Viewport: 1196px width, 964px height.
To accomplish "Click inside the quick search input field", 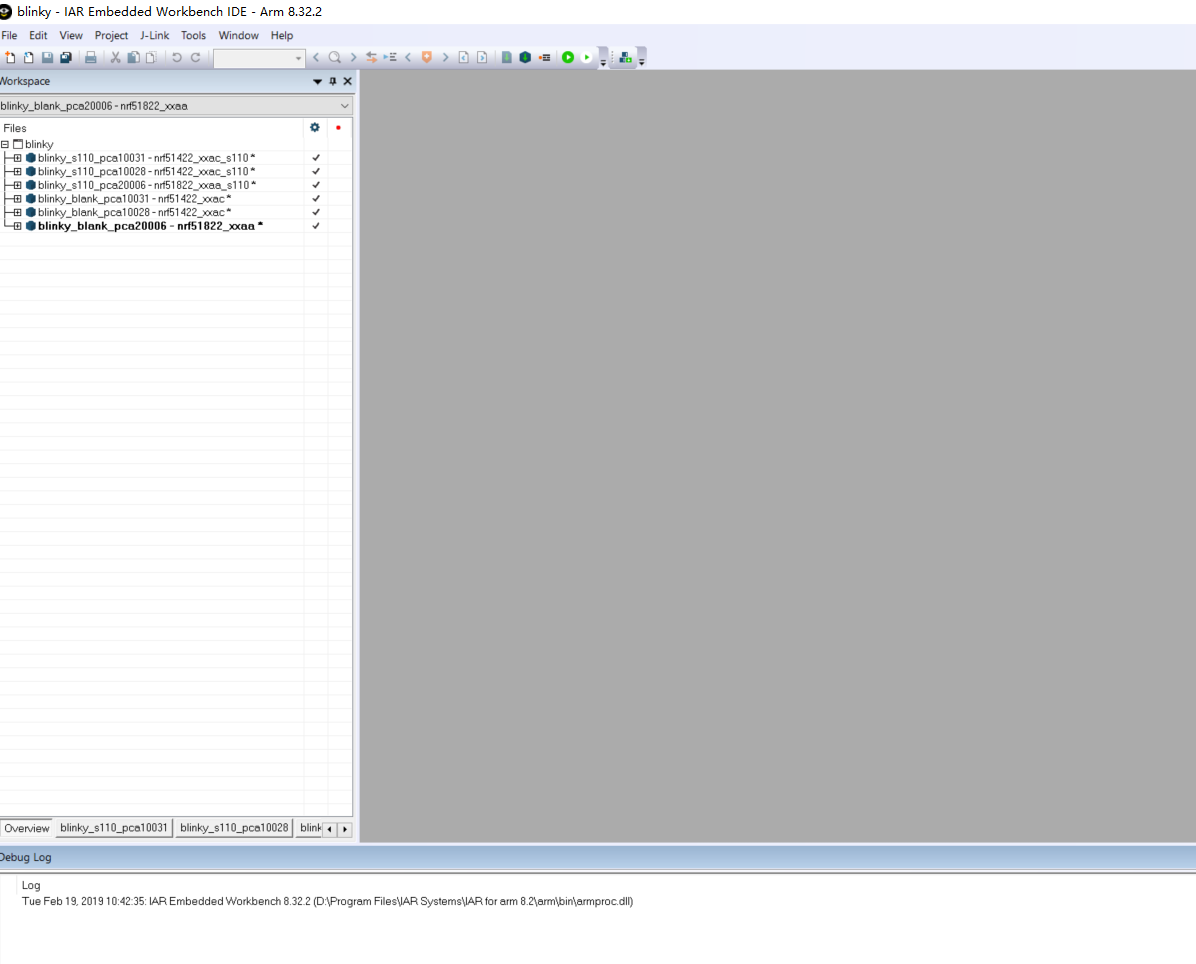I will [x=253, y=58].
